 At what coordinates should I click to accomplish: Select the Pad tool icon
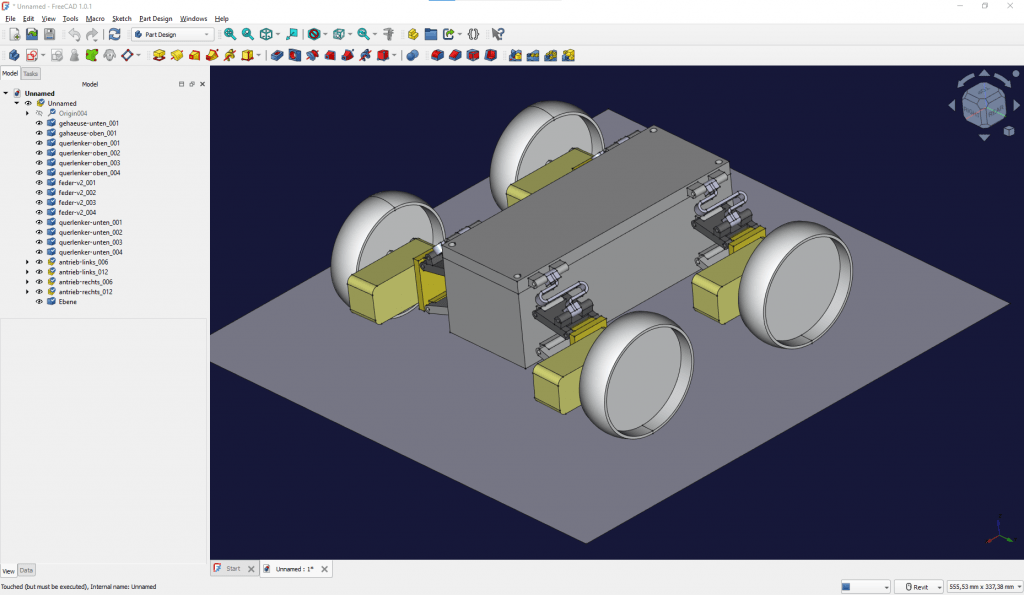pyautogui.click(x=159, y=56)
